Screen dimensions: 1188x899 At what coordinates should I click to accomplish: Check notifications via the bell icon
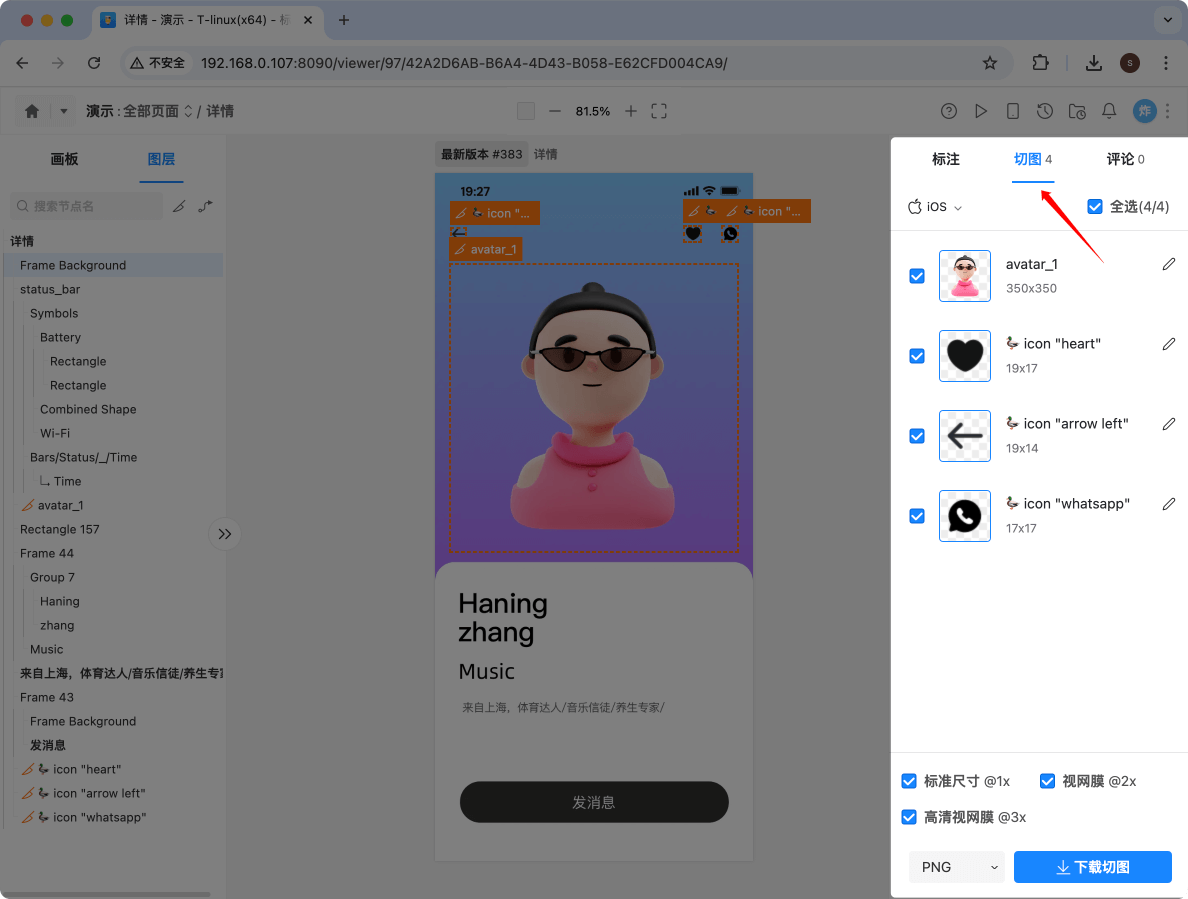[1109, 111]
